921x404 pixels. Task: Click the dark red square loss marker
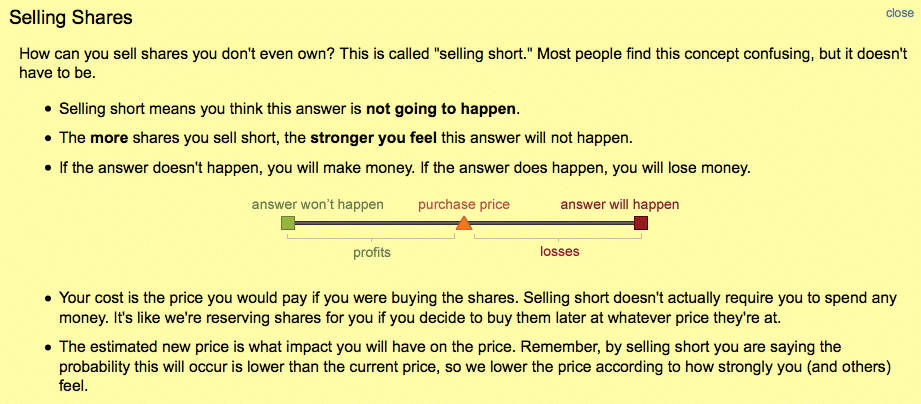[x=641, y=223]
